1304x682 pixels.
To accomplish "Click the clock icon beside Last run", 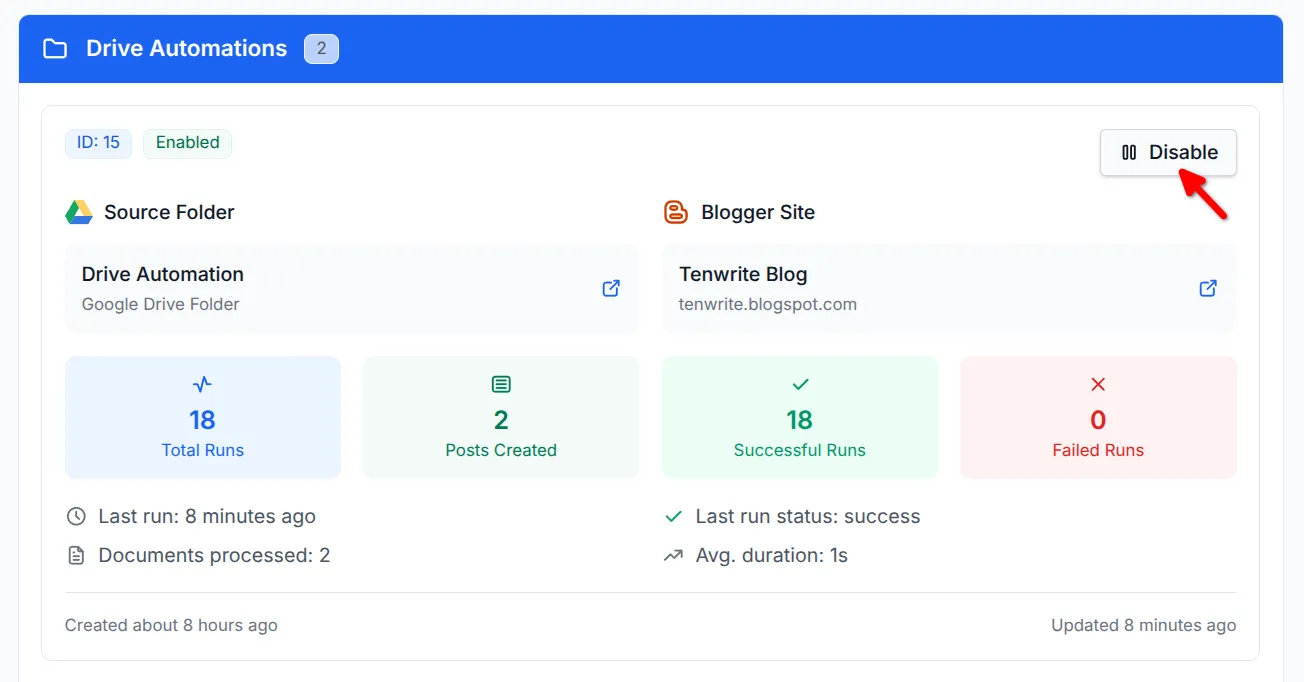I will [76, 517].
